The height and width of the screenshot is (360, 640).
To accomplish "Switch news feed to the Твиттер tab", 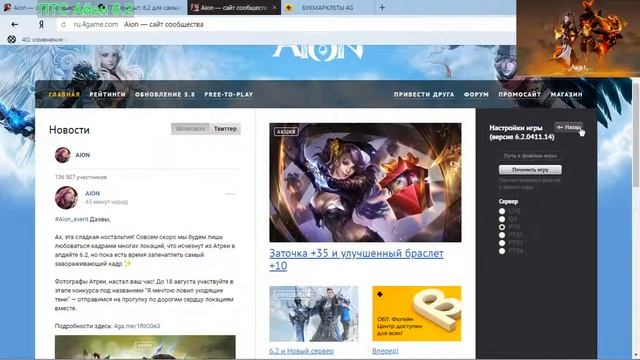I will pyautogui.click(x=225, y=129).
